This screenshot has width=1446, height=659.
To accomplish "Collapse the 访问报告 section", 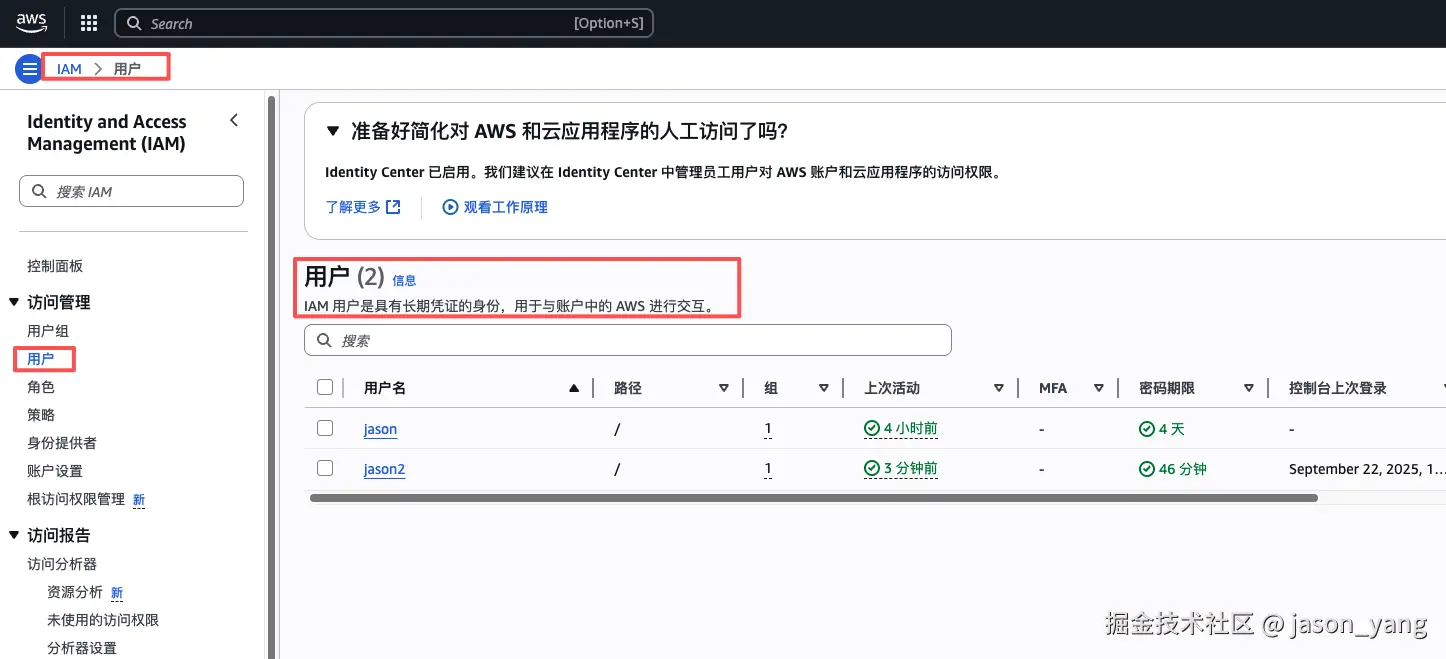I will [14, 535].
